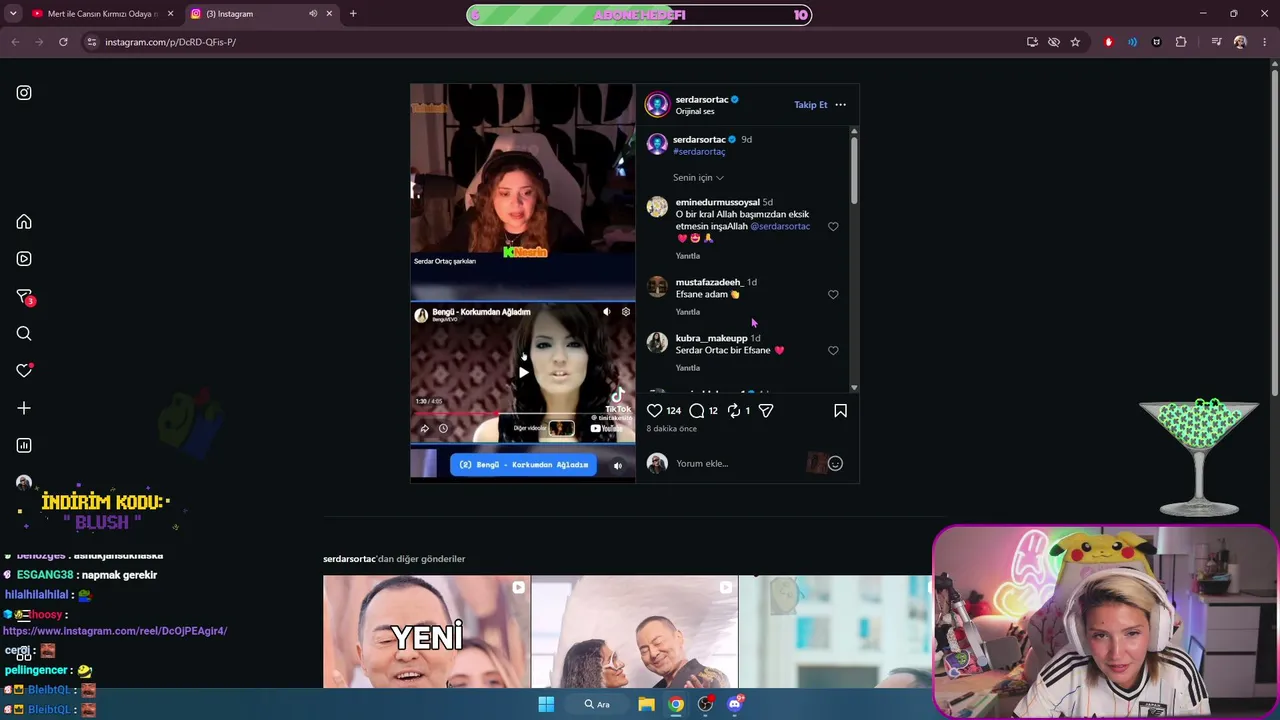Mute the Instagram tab audio

click(313, 14)
